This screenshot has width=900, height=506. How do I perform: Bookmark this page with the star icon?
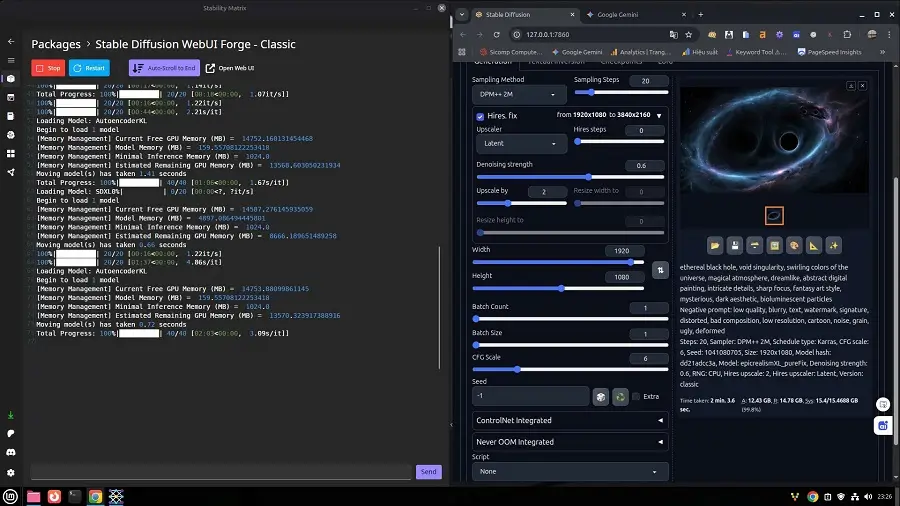[x=689, y=34]
